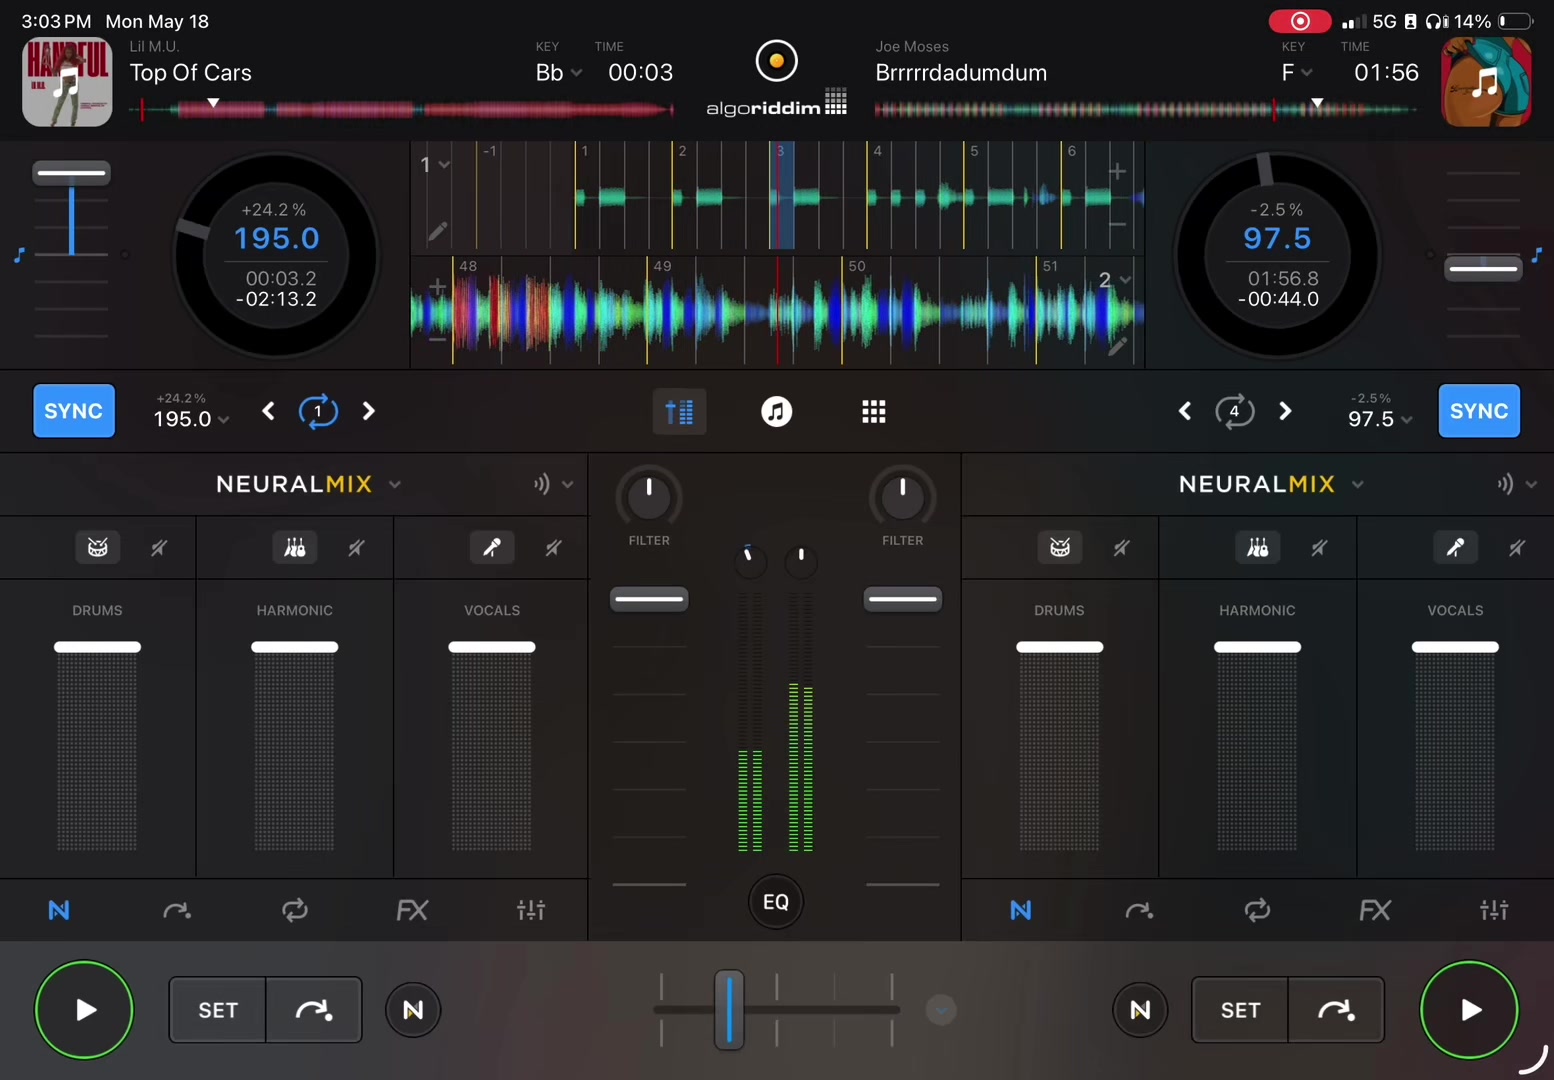Play the right deck track
Screen dimensions: 1554x1080
[1469, 1010]
